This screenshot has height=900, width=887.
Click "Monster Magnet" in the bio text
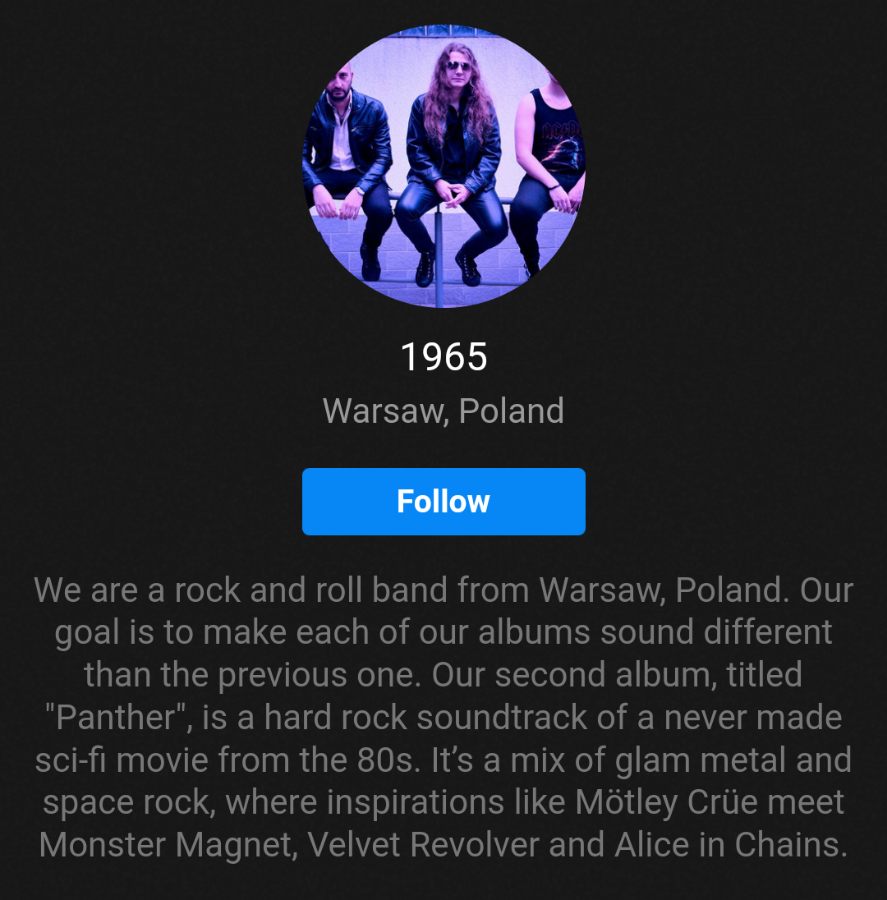pyautogui.click(x=165, y=845)
